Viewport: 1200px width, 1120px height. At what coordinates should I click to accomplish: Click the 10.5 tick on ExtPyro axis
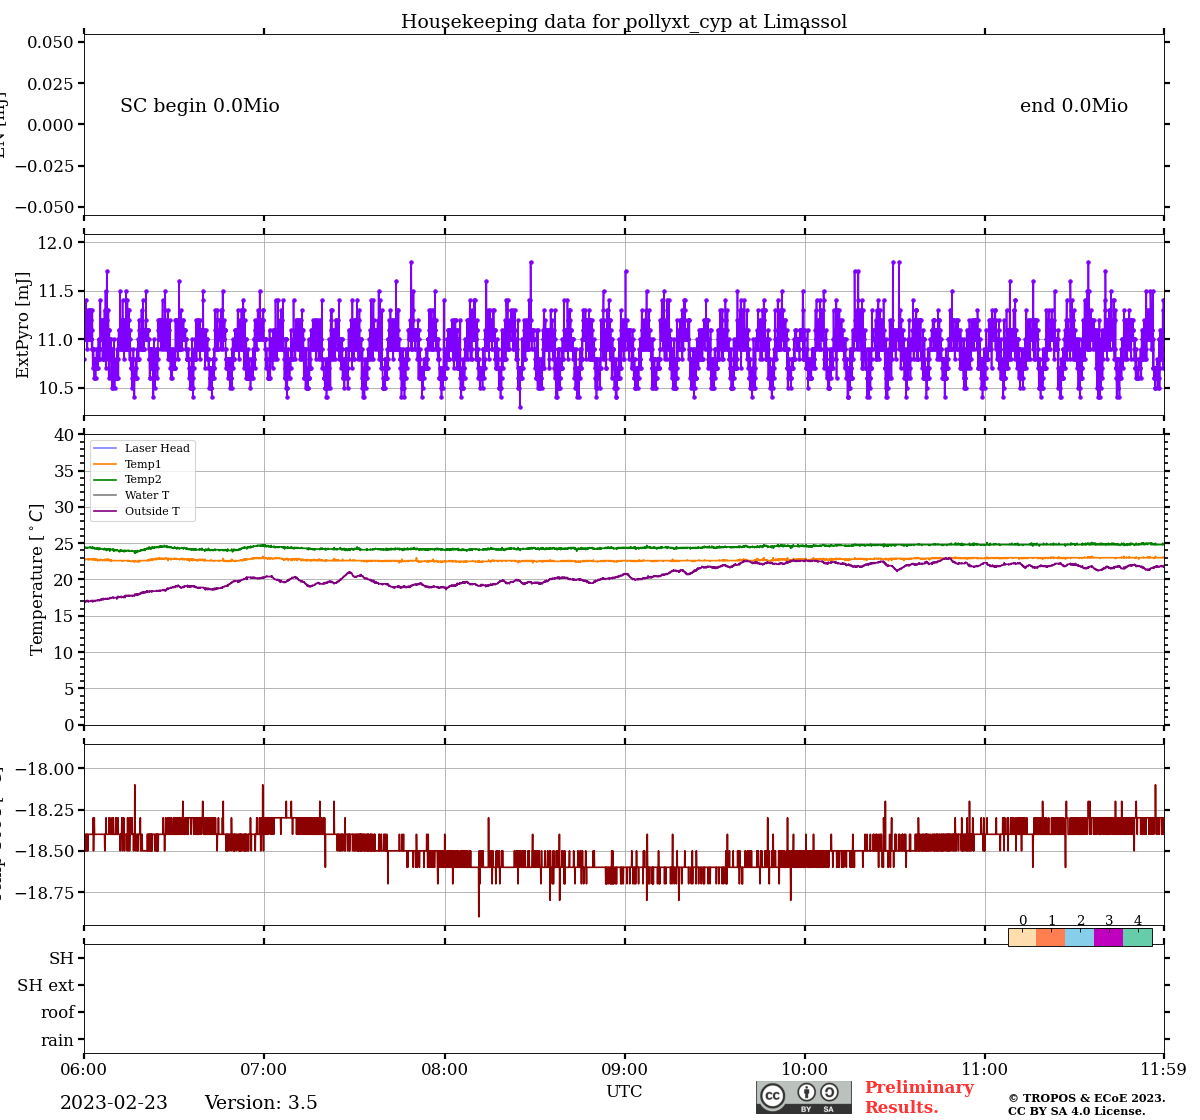click(56, 388)
